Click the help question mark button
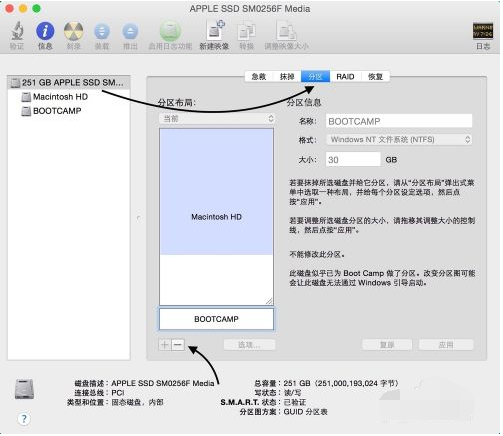 (x=24, y=419)
